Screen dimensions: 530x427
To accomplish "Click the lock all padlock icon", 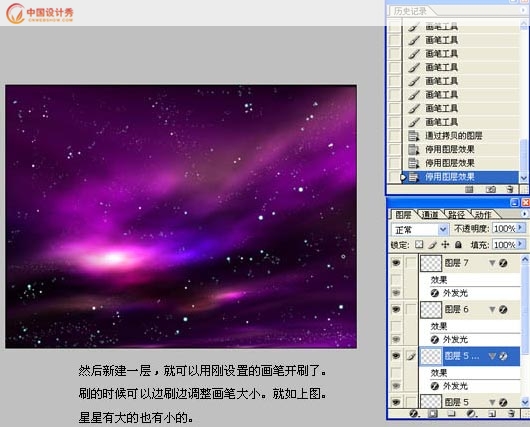I will pos(458,244).
